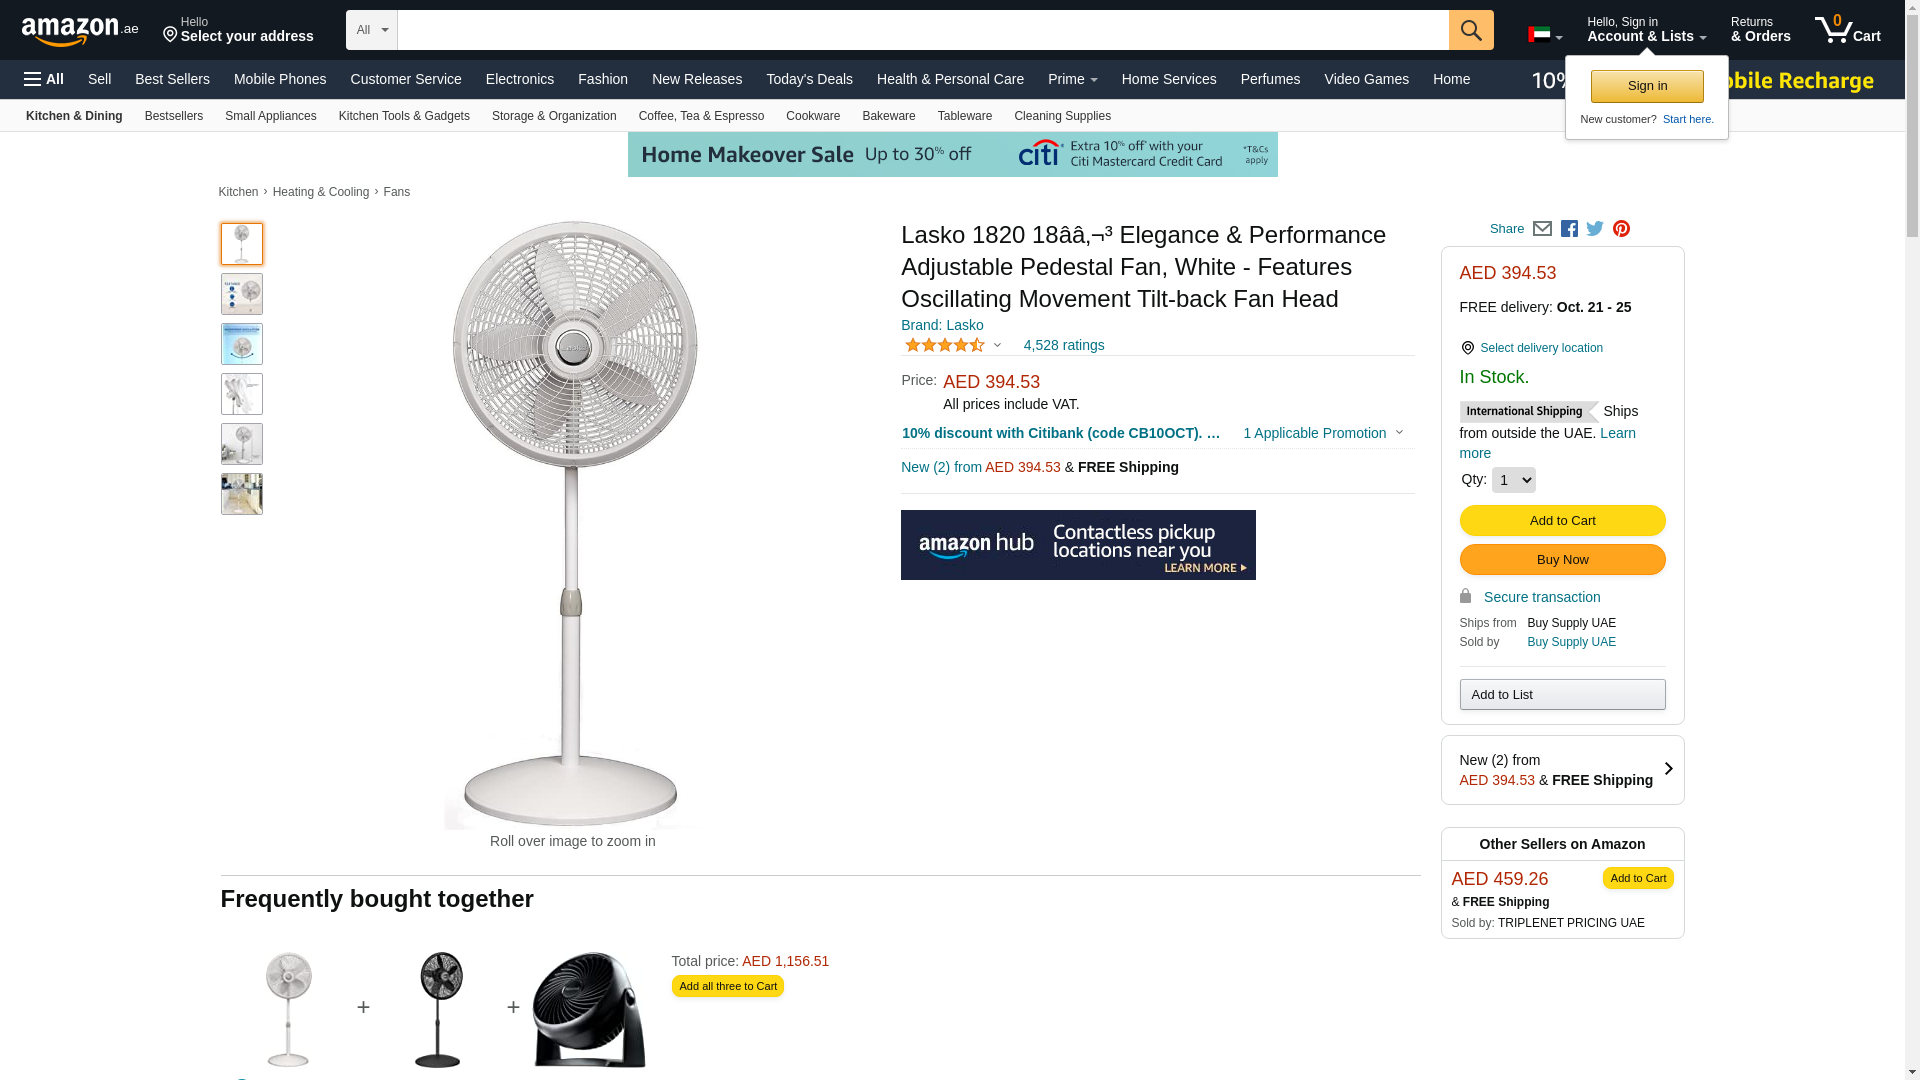Open the All hamburger menu
The image size is (1920, 1080).
click(44, 79)
